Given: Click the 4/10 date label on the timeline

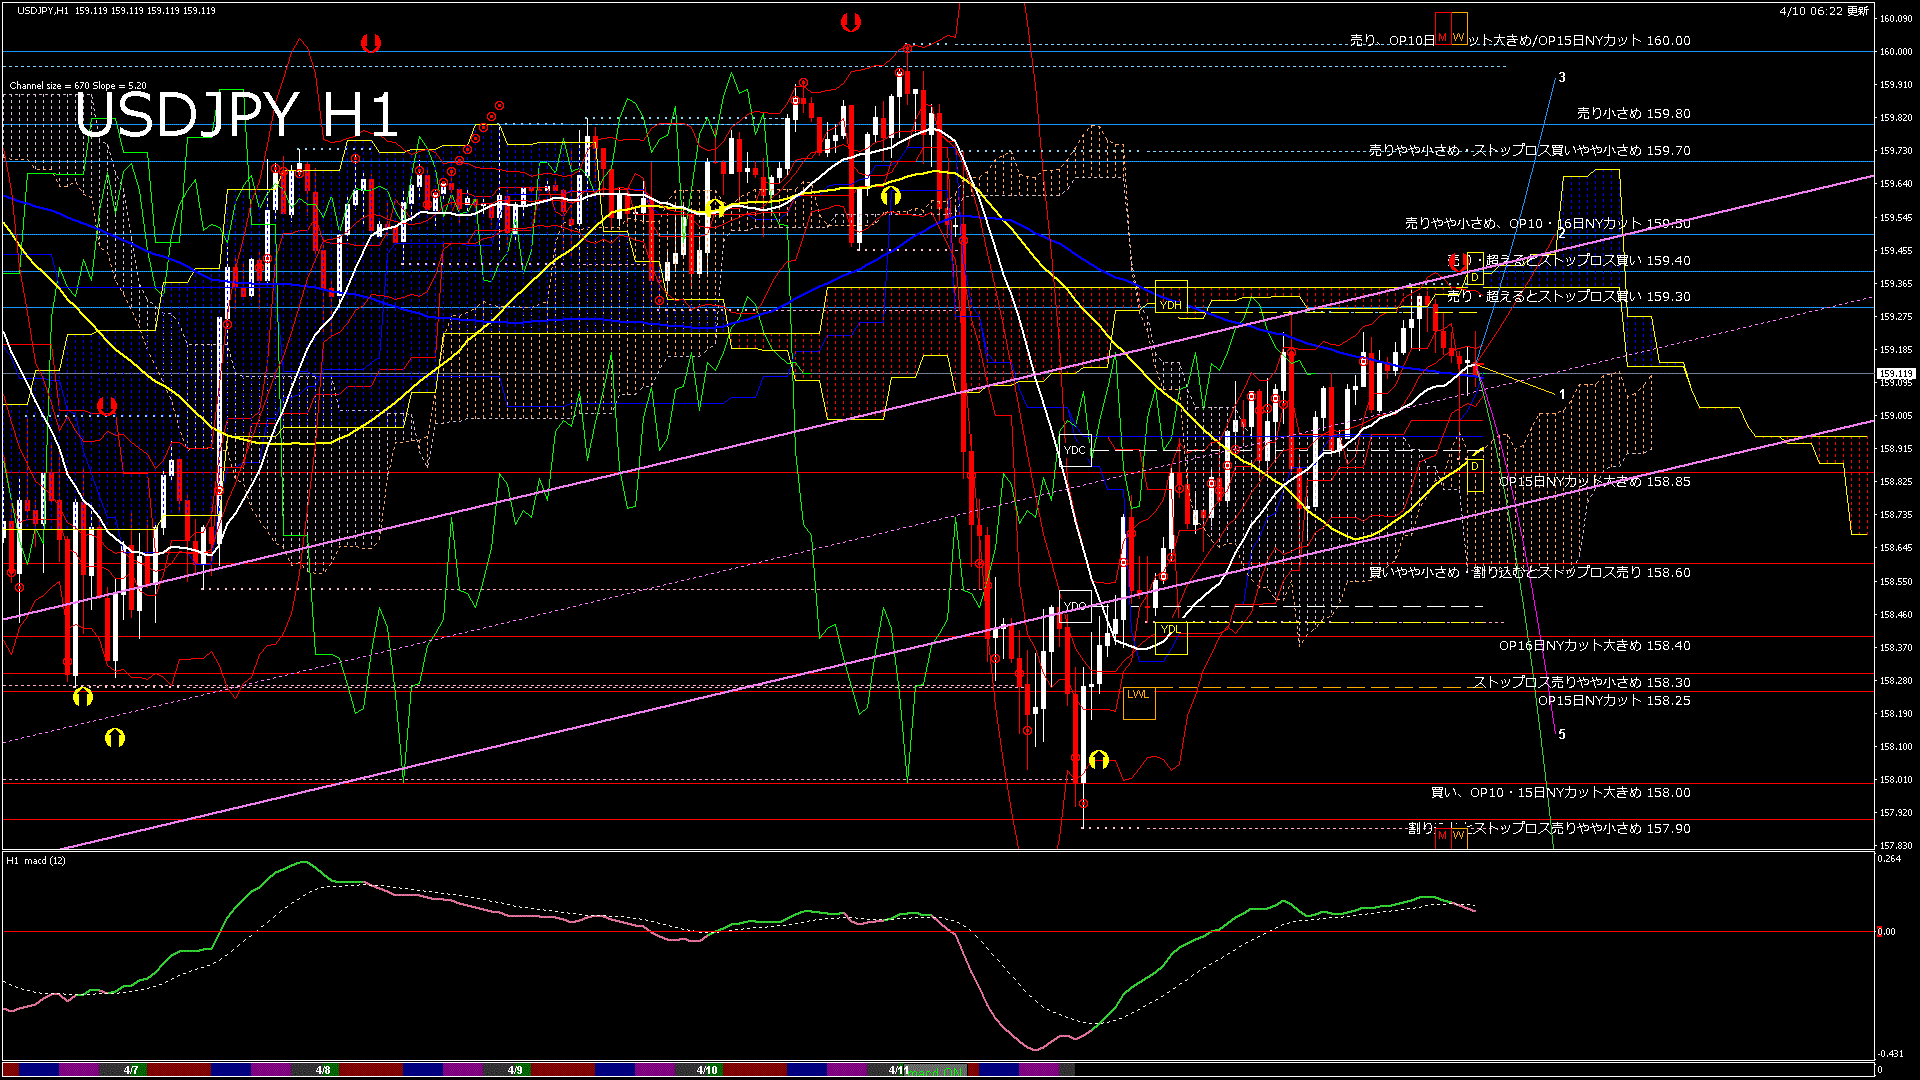Looking at the screenshot, I should tap(706, 1070).
